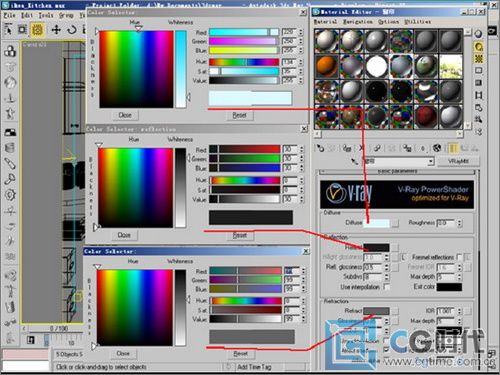
Task: Select the orange material sample sphere
Action: coord(326,66)
